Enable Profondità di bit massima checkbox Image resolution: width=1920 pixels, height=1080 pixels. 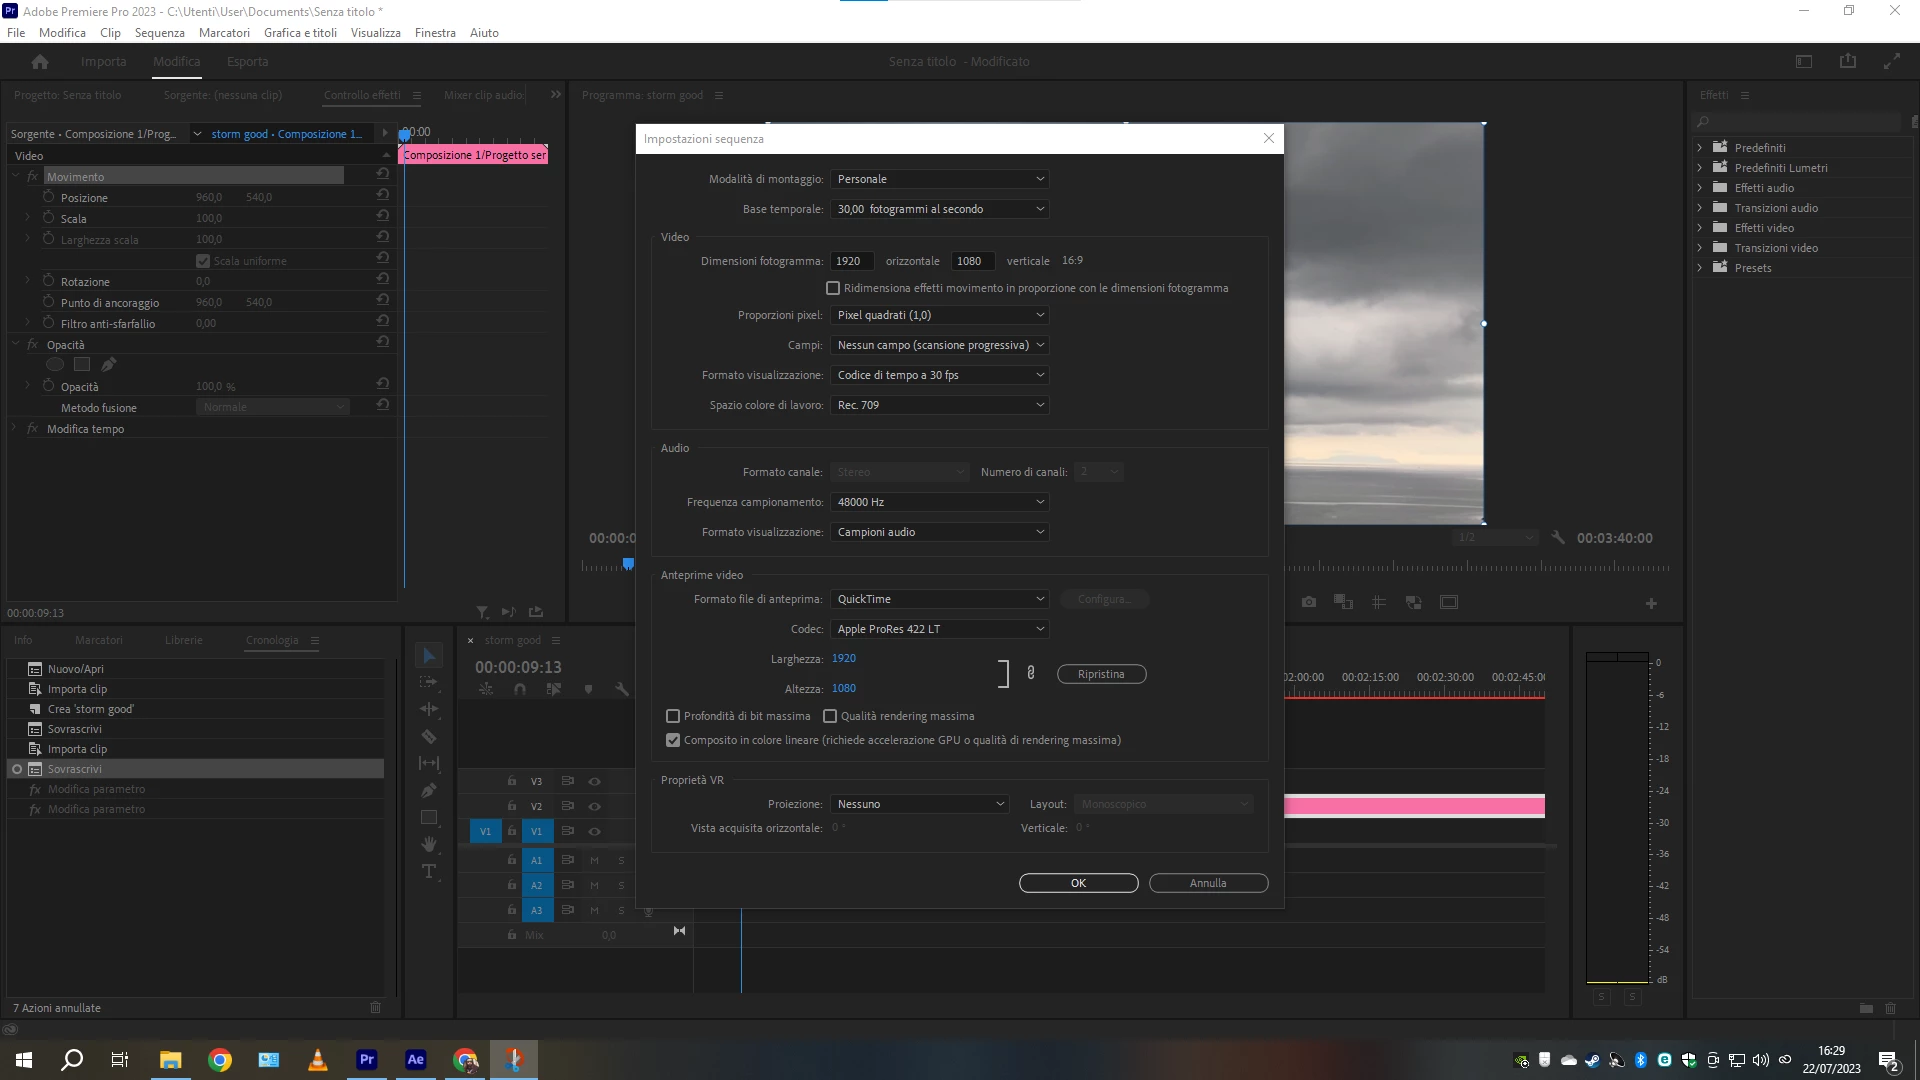[673, 716]
